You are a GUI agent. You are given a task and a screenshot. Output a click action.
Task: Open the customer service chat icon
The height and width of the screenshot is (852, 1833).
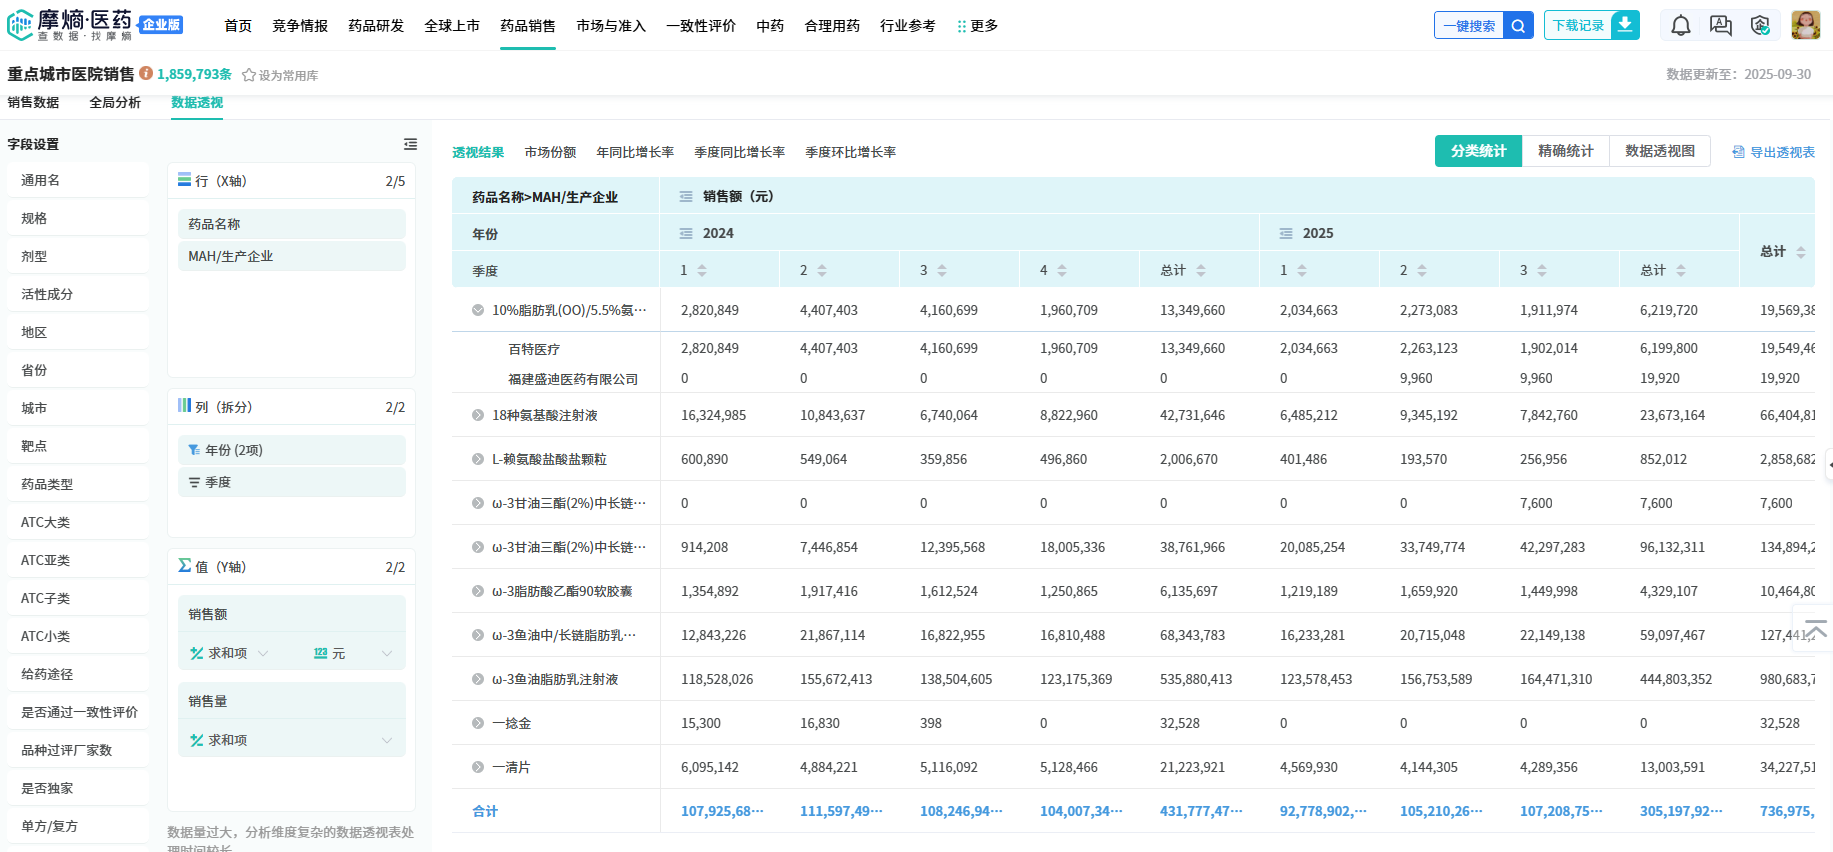pos(1721,26)
